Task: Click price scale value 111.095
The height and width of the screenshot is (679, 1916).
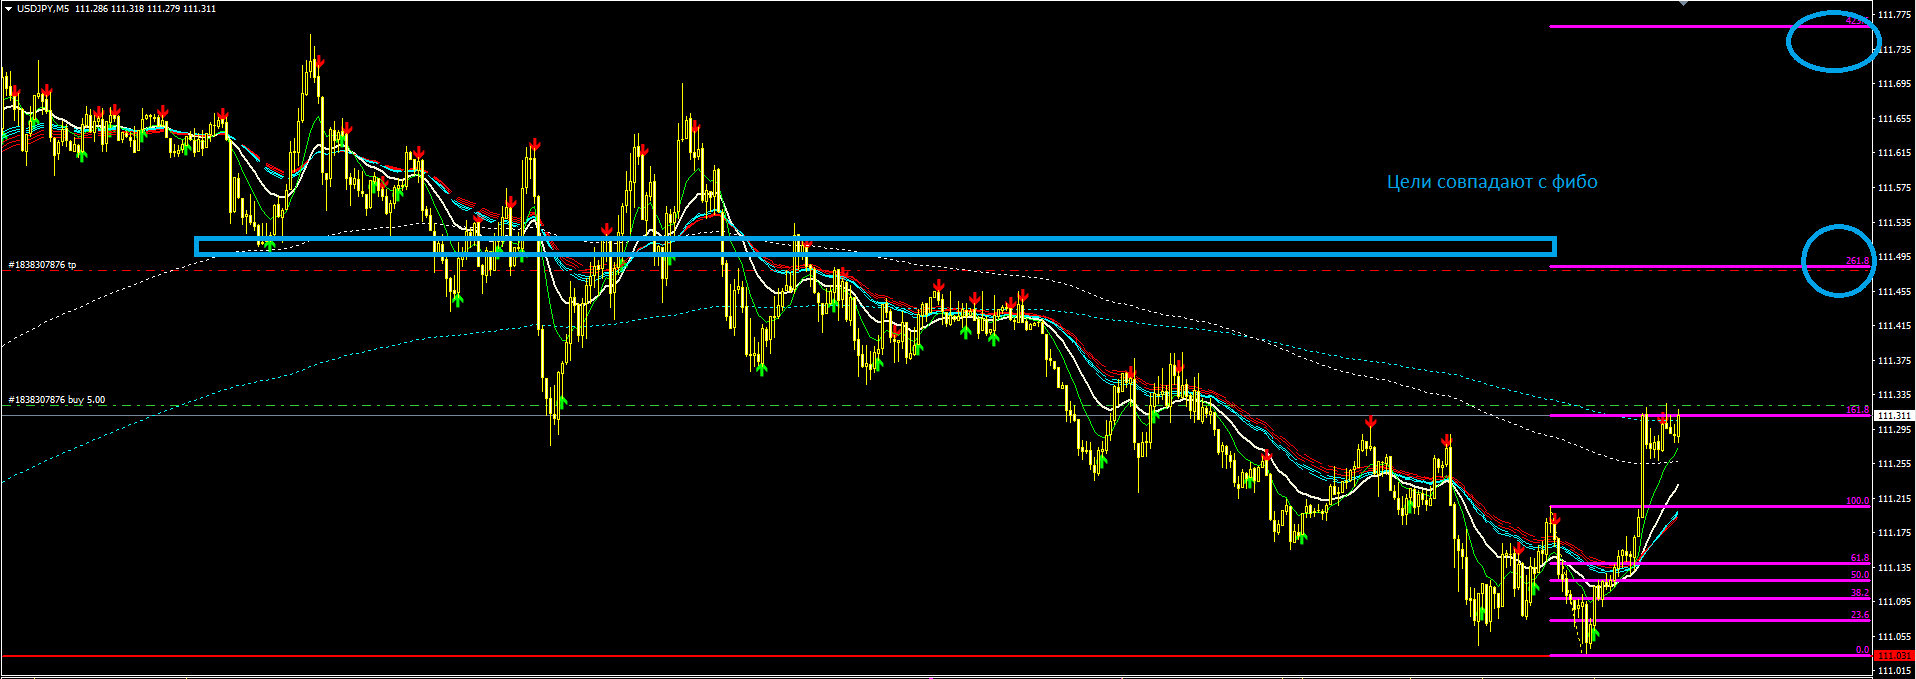Action: (x=1894, y=602)
